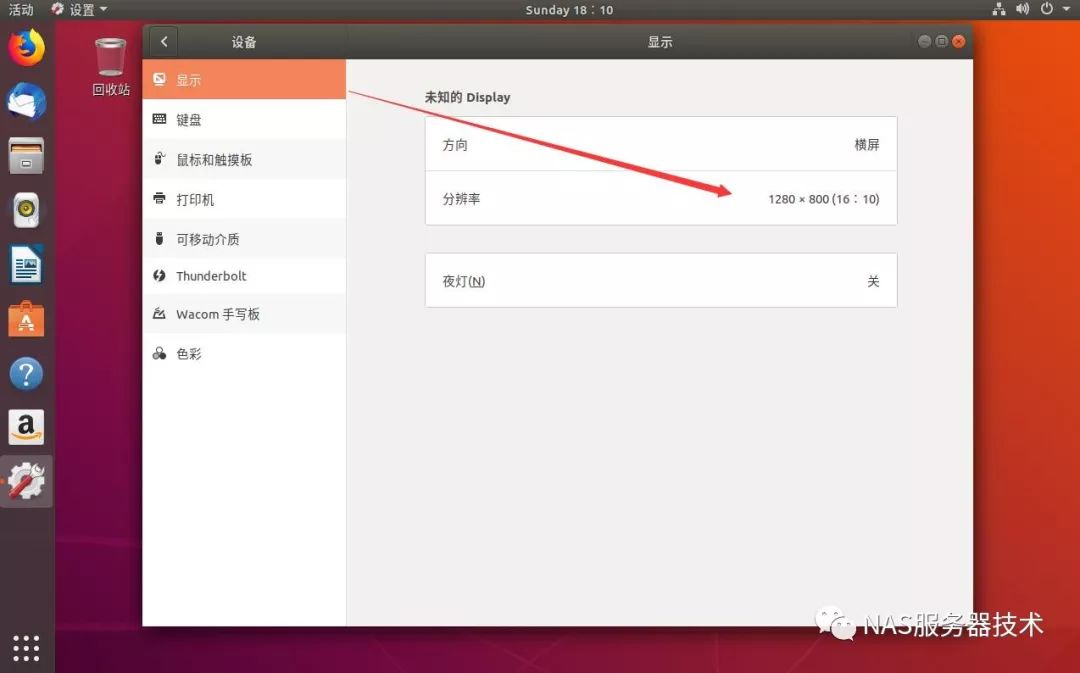This screenshot has width=1080, height=673.
Task: Maximize the settings window
Action: coord(942,41)
